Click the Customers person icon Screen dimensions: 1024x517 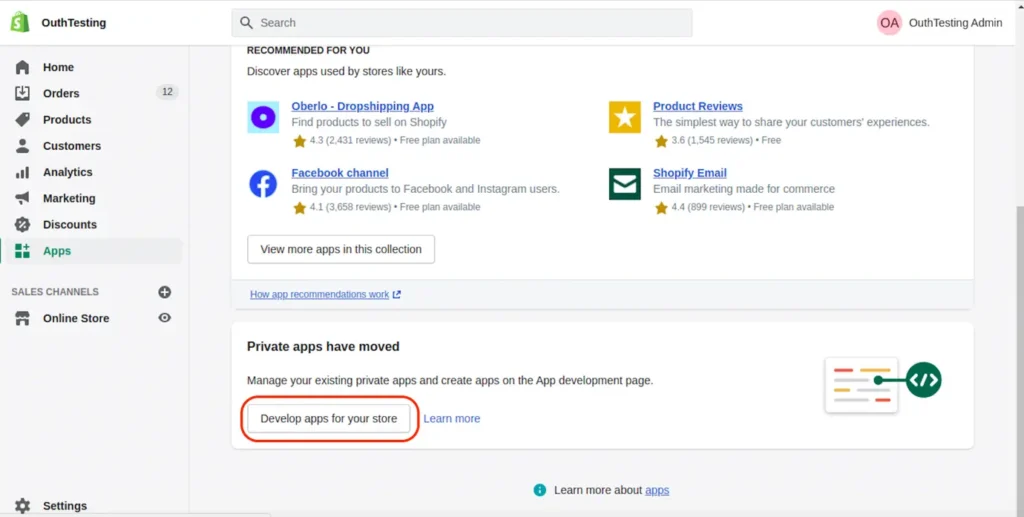(x=22, y=146)
